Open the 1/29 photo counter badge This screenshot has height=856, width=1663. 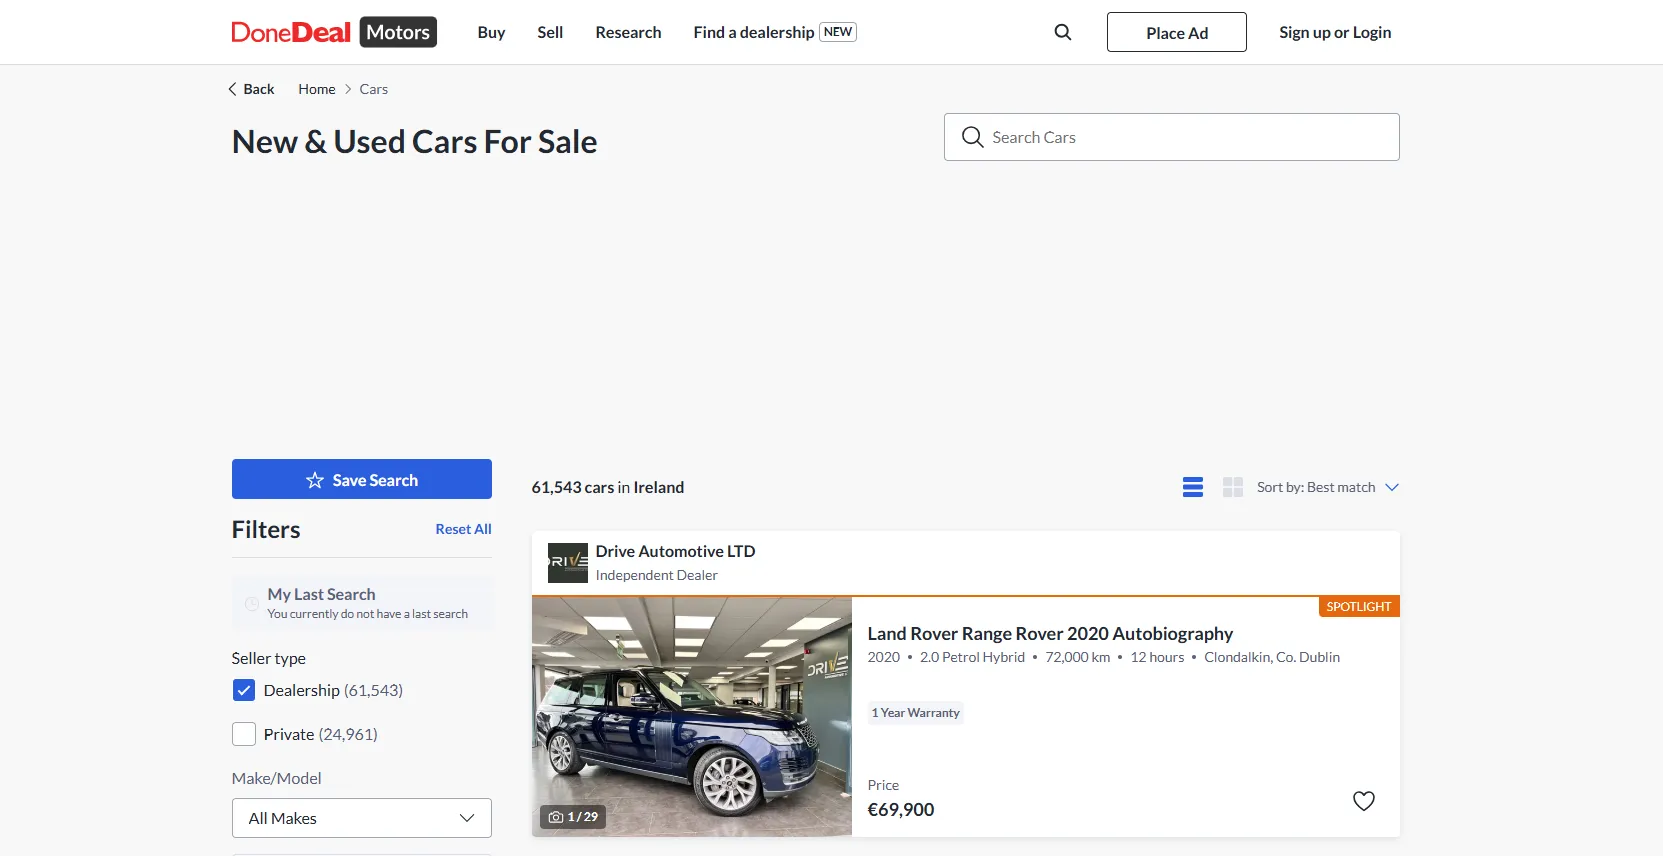pyautogui.click(x=573, y=817)
